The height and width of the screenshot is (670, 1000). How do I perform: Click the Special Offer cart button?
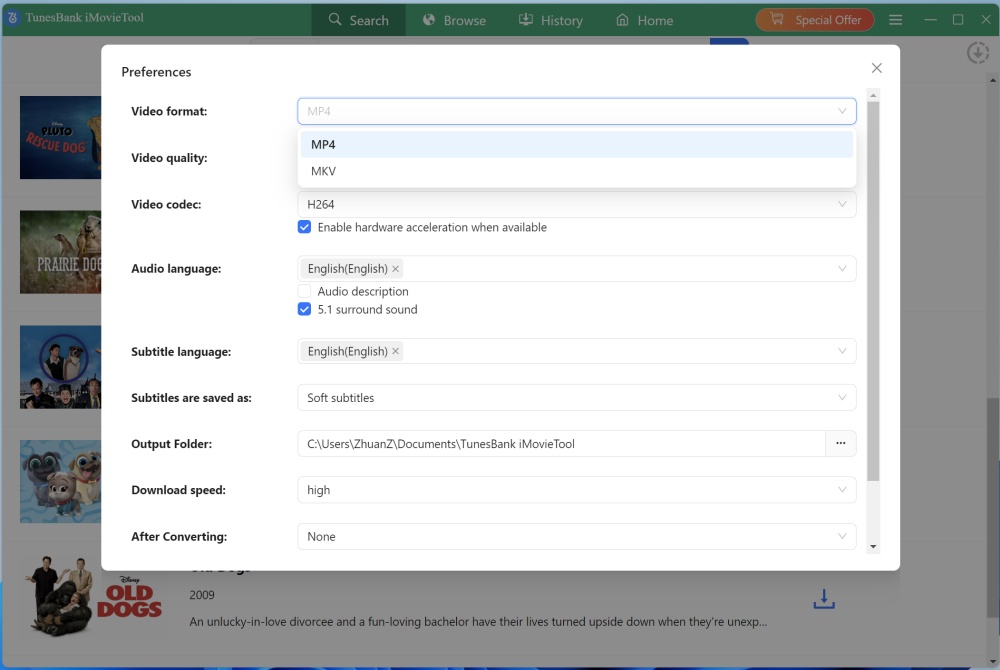click(x=815, y=20)
